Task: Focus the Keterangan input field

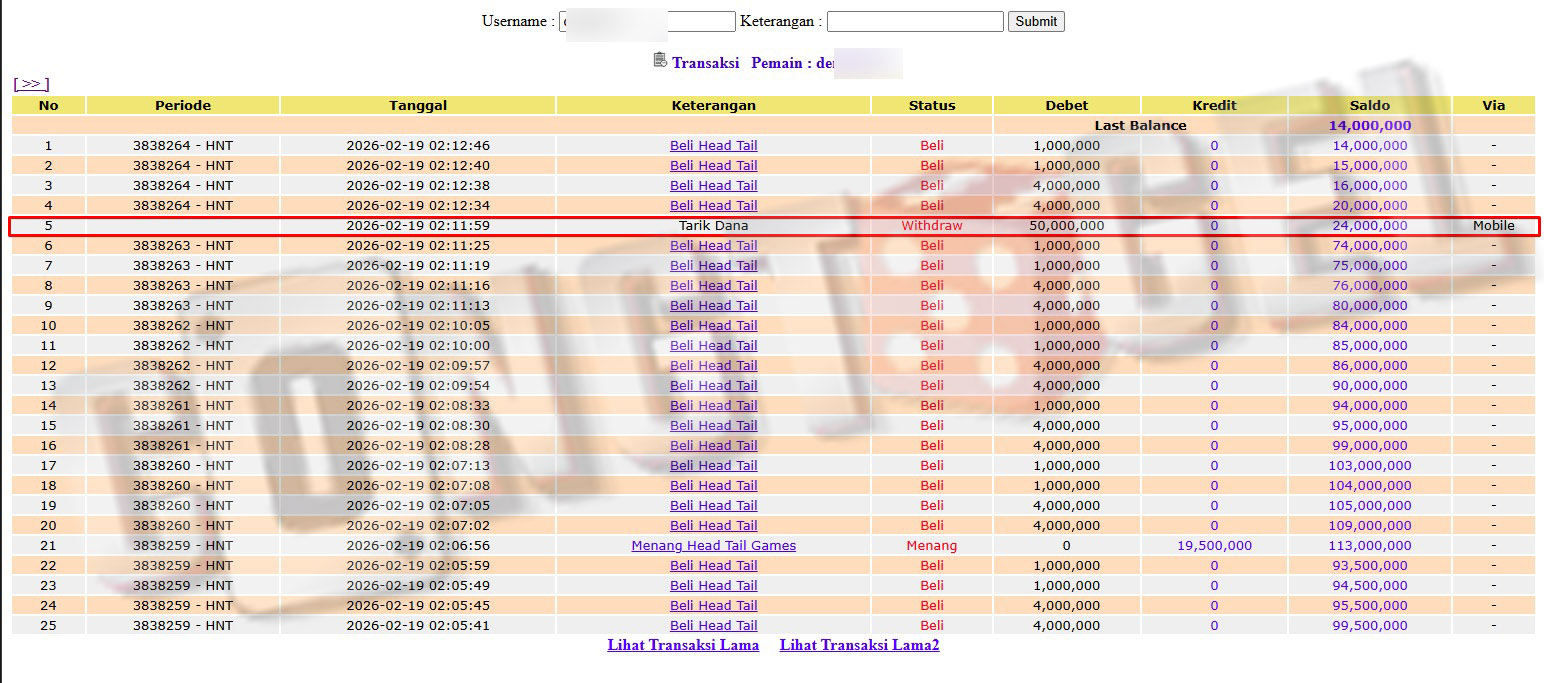Action: [915, 21]
